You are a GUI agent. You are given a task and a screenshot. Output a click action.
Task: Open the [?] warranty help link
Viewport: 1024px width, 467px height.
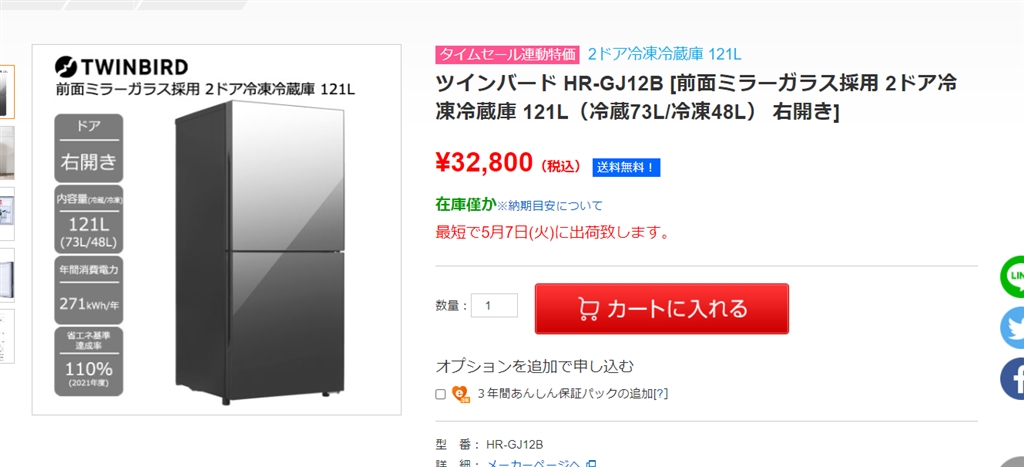[661, 394]
